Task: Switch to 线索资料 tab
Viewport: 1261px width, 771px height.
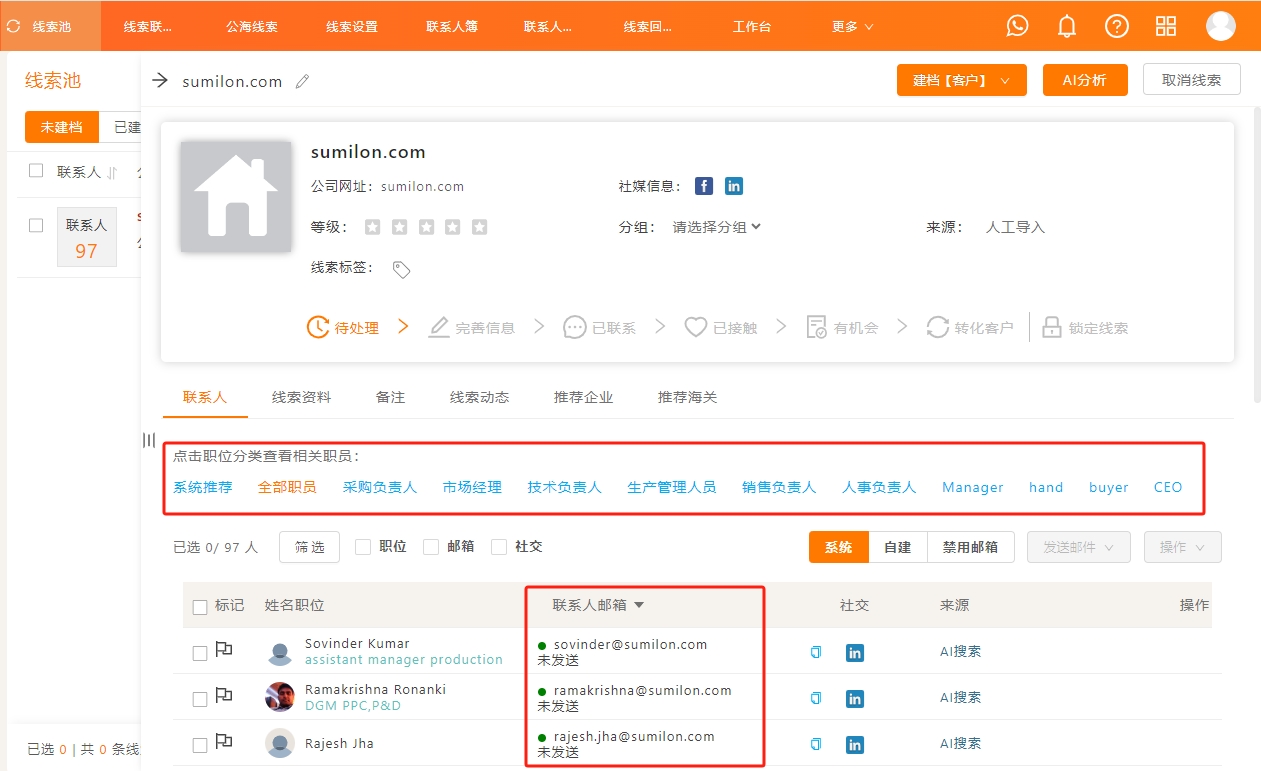Action: 301,397
